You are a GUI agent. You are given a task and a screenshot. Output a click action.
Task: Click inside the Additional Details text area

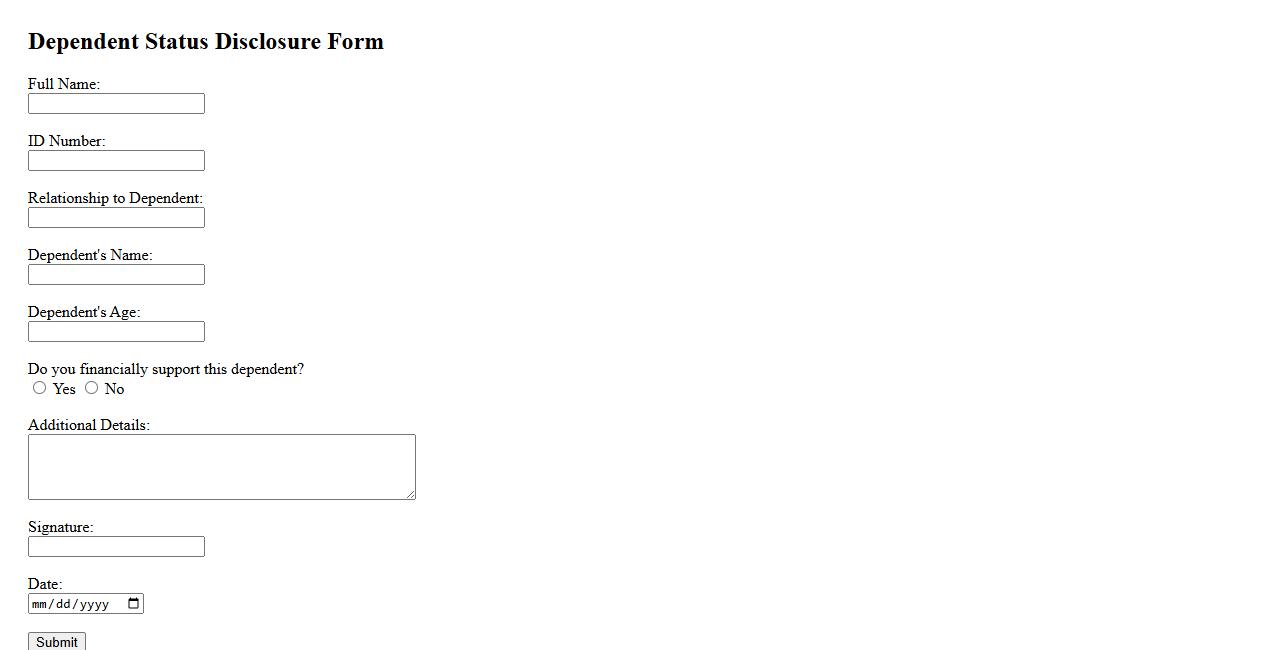pyautogui.click(x=221, y=466)
